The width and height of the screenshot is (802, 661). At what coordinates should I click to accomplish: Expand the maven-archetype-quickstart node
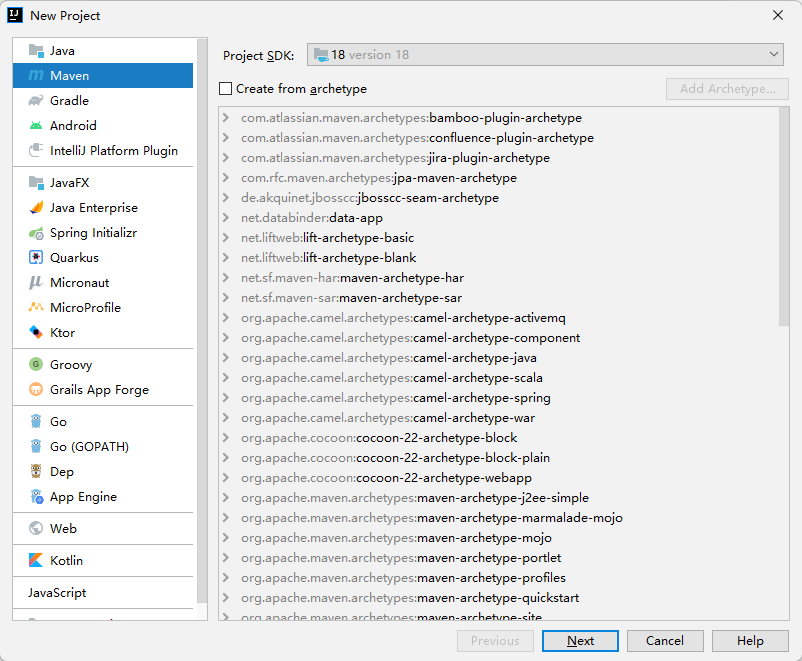coord(227,598)
